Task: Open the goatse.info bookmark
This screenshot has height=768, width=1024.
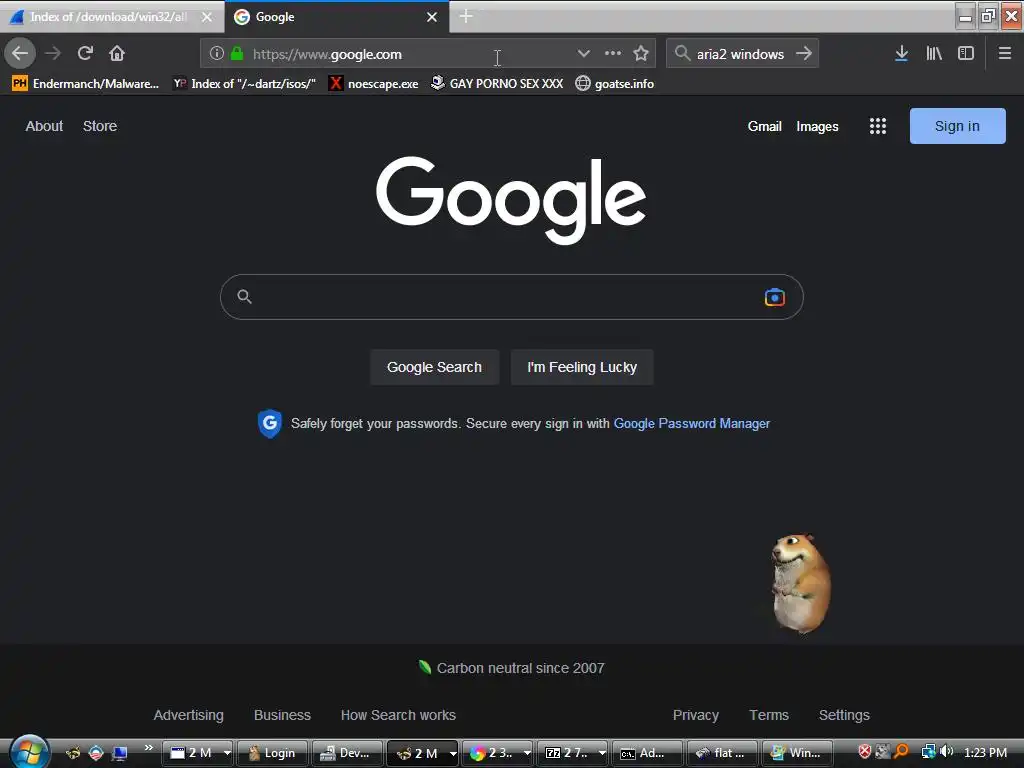Action: pos(615,84)
